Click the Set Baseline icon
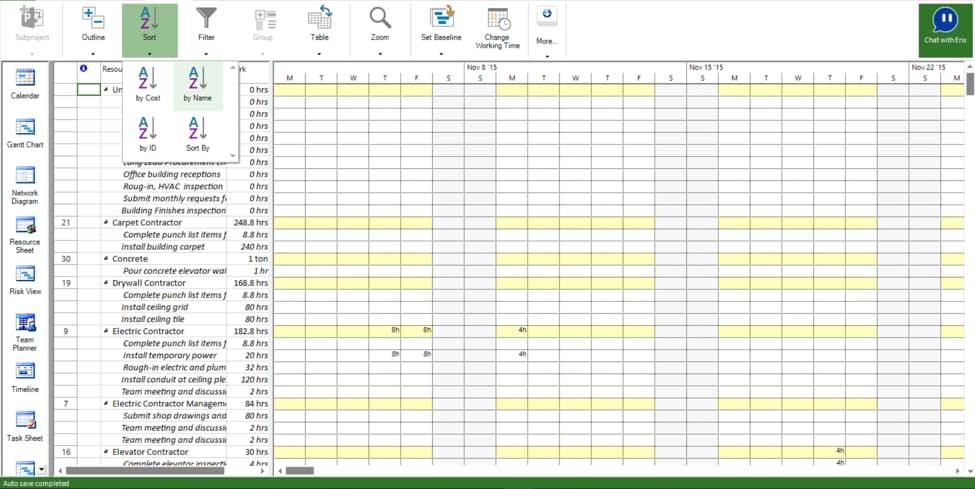The width and height of the screenshot is (975, 489). [441, 24]
